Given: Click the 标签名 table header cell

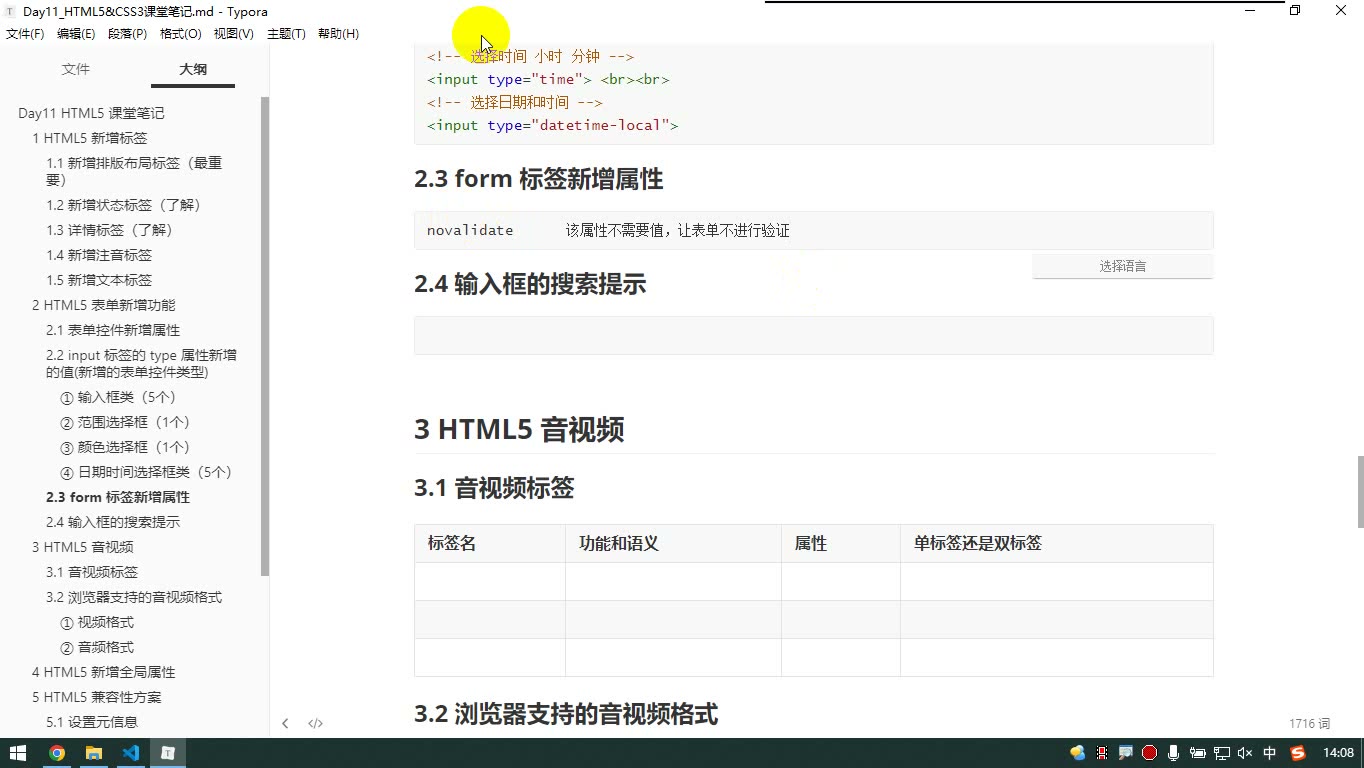Looking at the screenshot, I should 490,544.
